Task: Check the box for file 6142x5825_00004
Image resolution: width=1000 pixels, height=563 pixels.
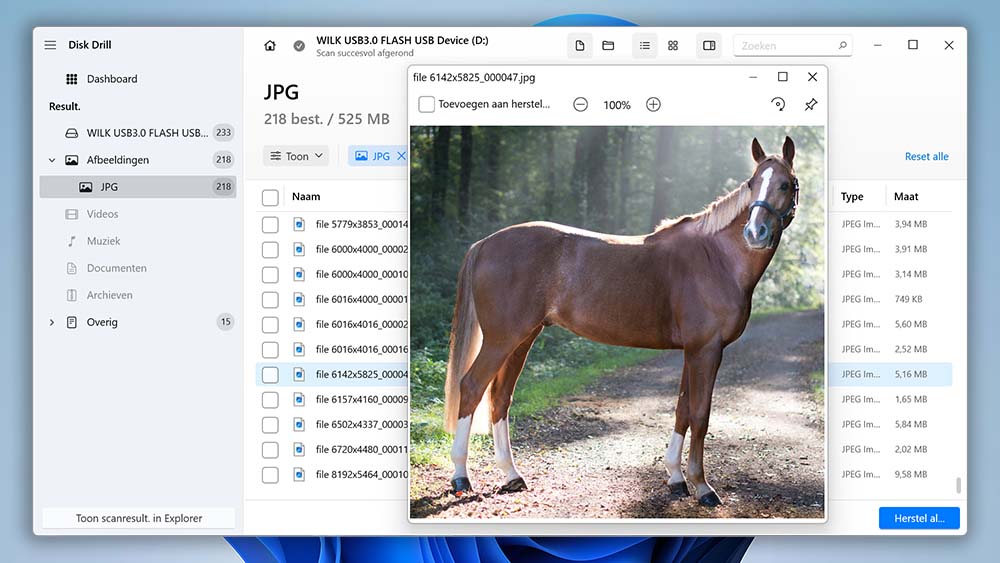Action: coord(270,375)
